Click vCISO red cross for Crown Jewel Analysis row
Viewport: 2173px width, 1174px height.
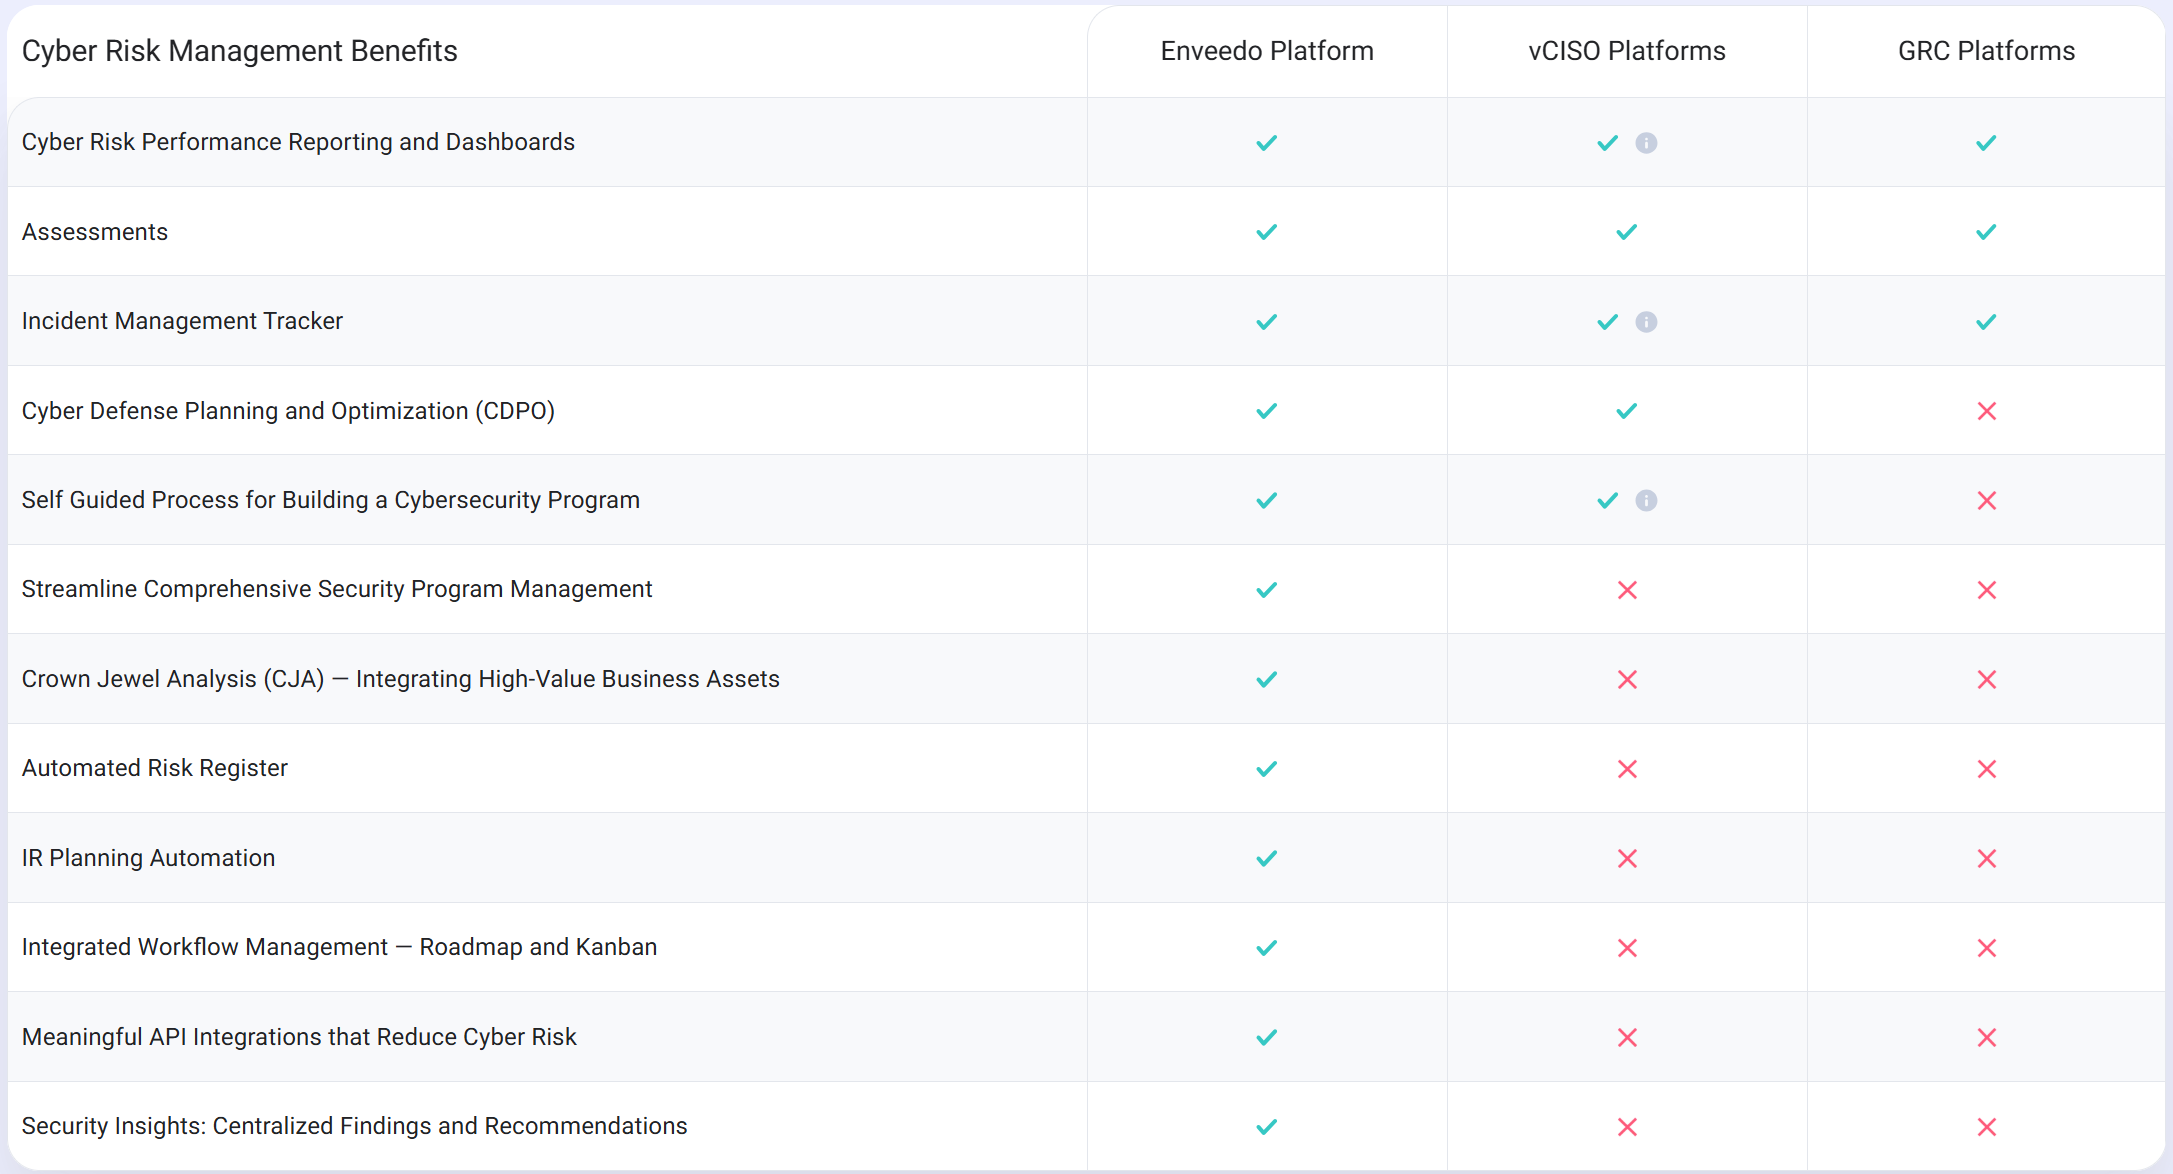click(x=1627, y=679)
